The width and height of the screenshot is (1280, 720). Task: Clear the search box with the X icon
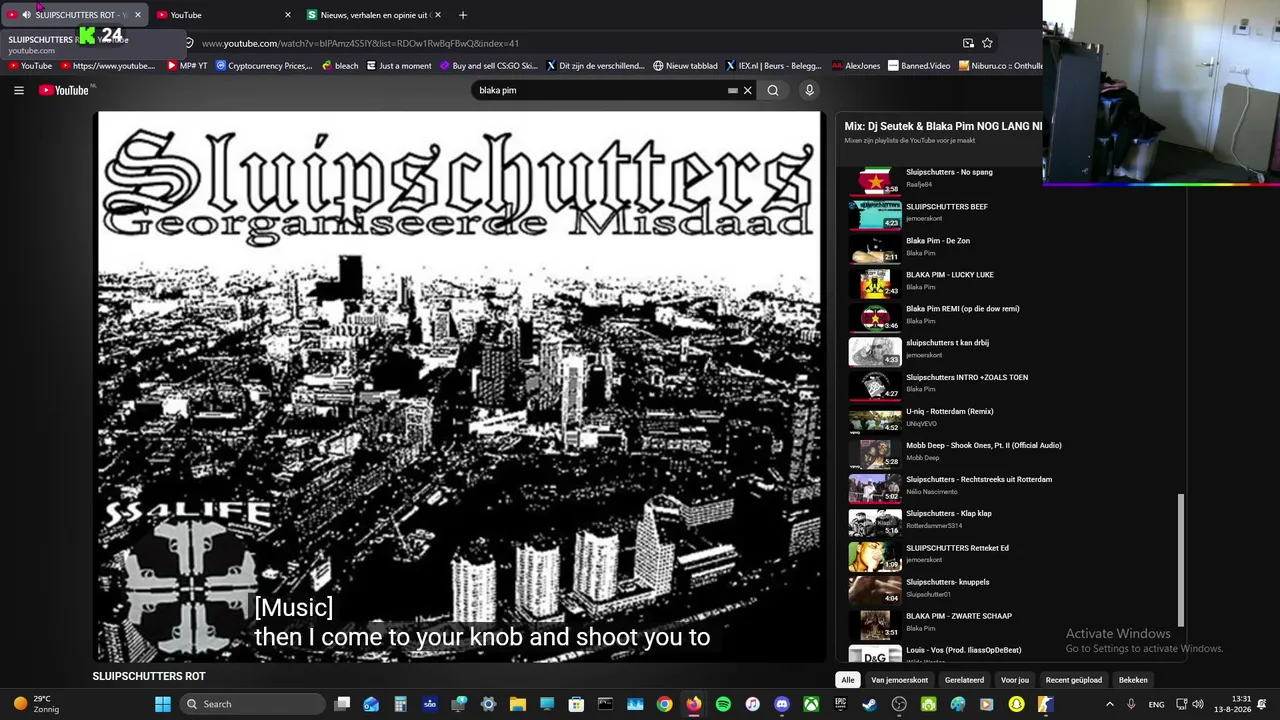pyautogui.click(x=747, y=90)
